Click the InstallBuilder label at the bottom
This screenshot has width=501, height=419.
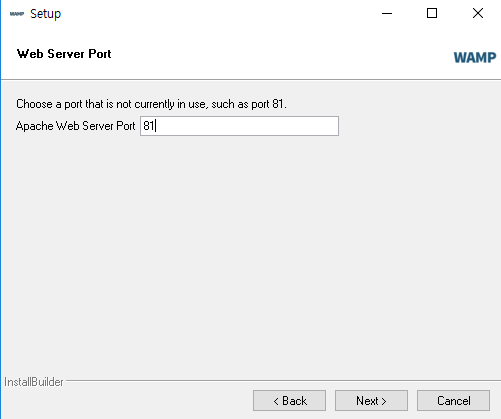(x=34, y=382)
